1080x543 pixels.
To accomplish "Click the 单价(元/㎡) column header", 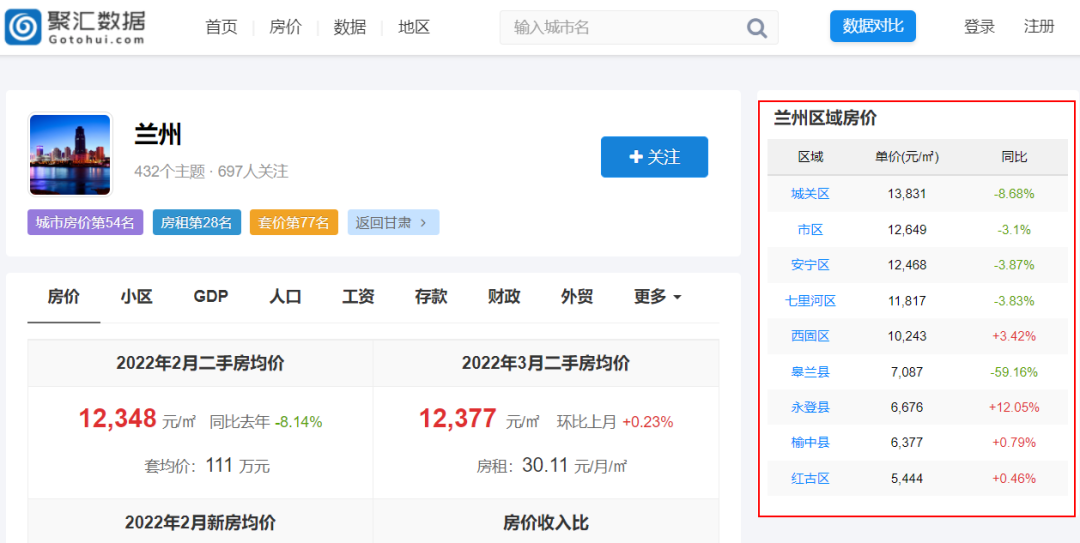I will coord(907,157).
